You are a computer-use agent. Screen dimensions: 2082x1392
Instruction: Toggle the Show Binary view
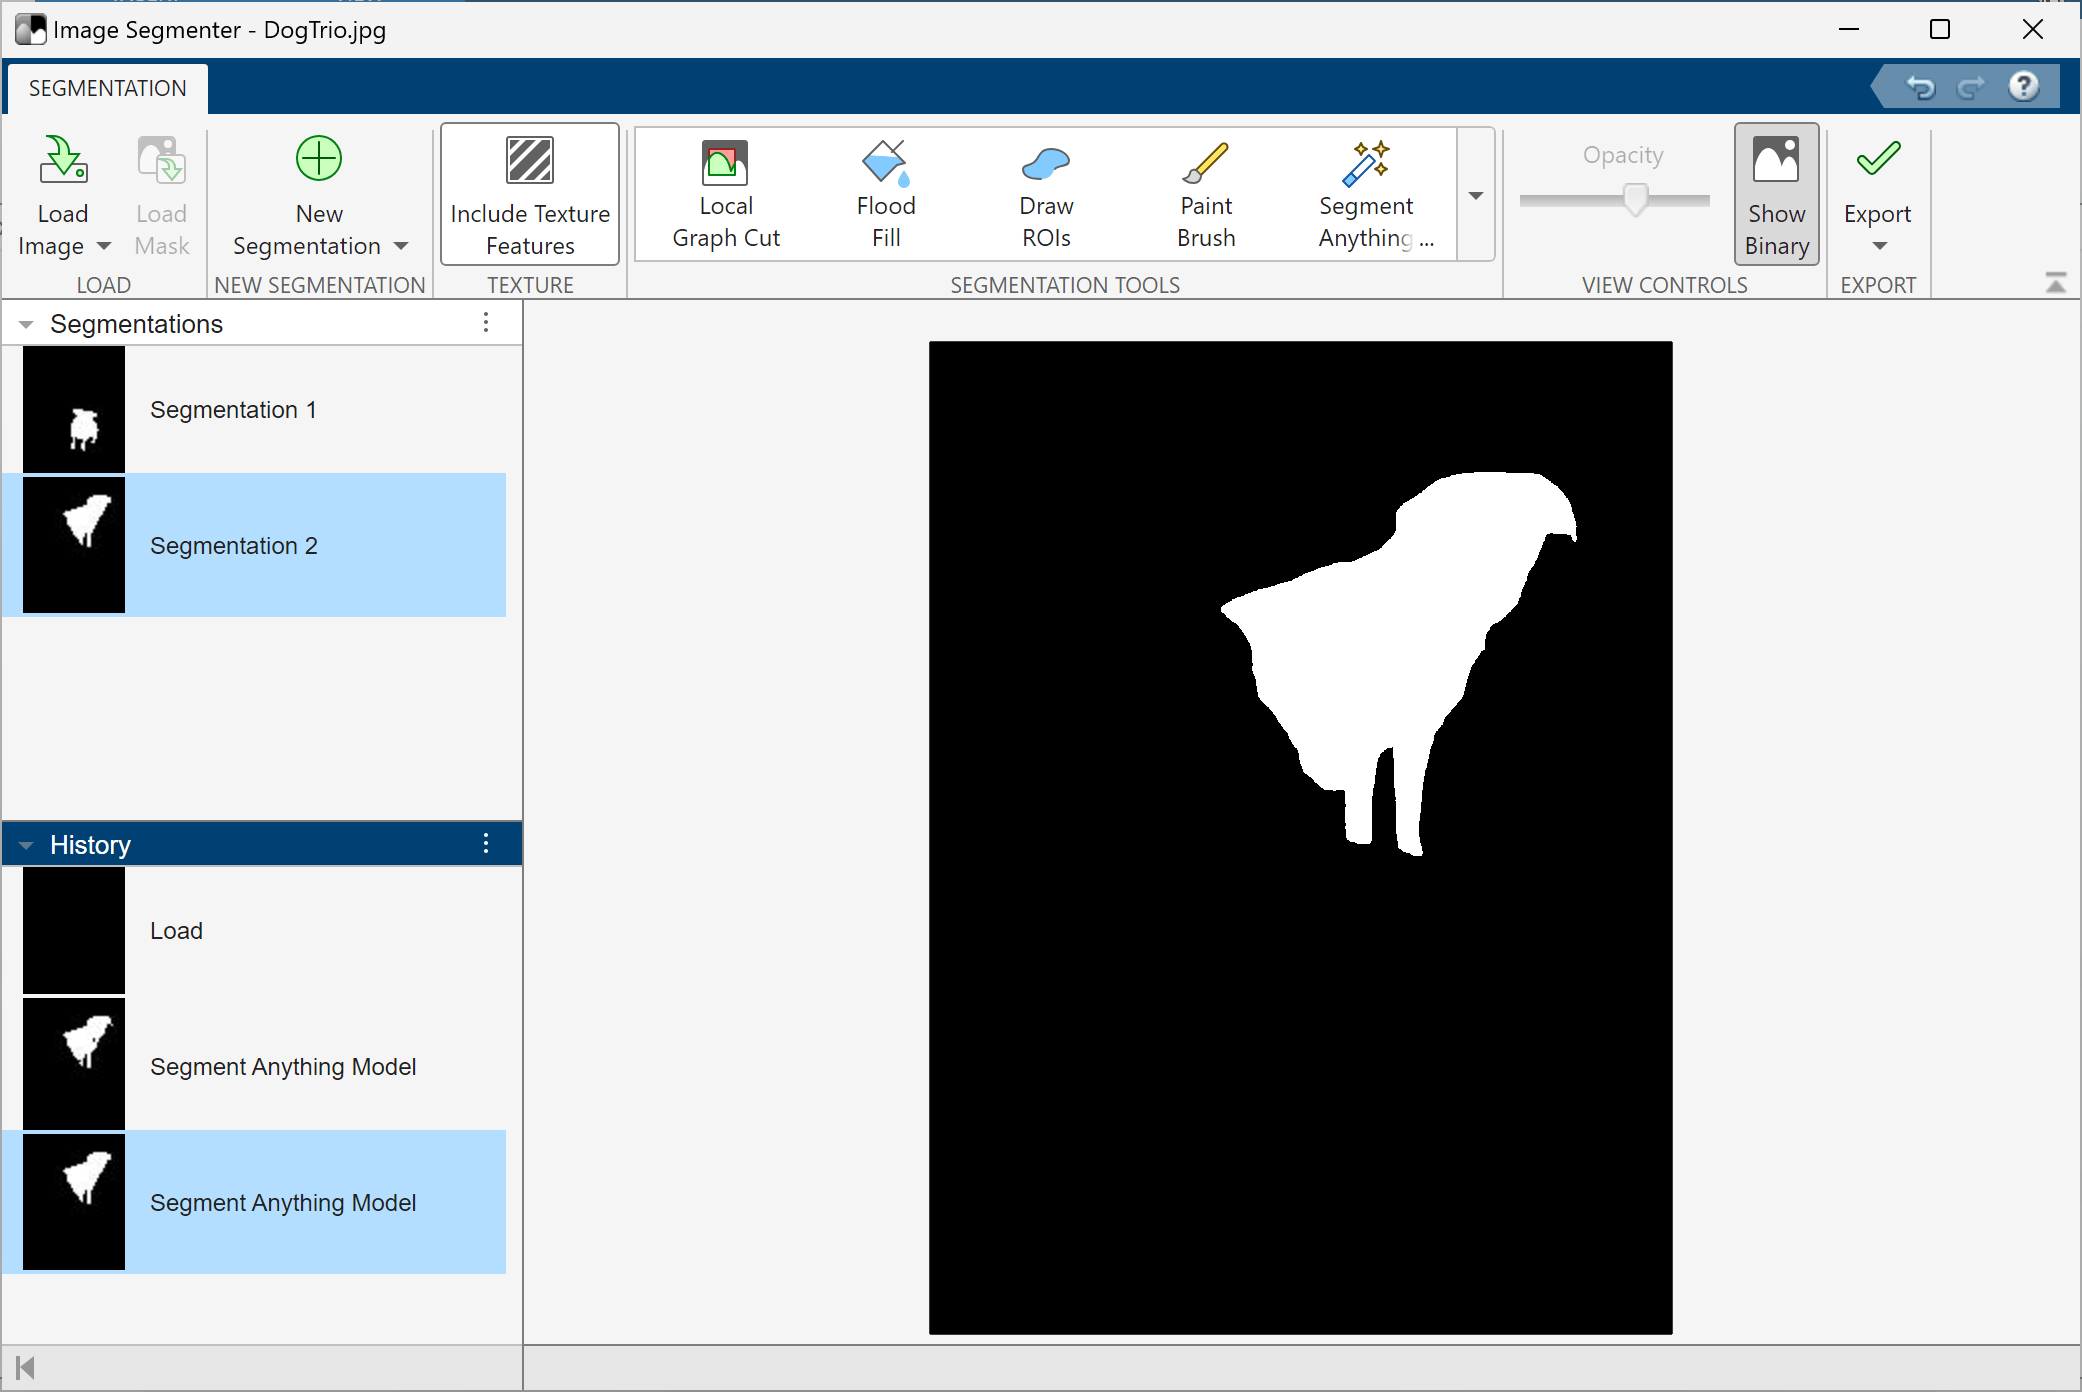[x=1775, y=194]
